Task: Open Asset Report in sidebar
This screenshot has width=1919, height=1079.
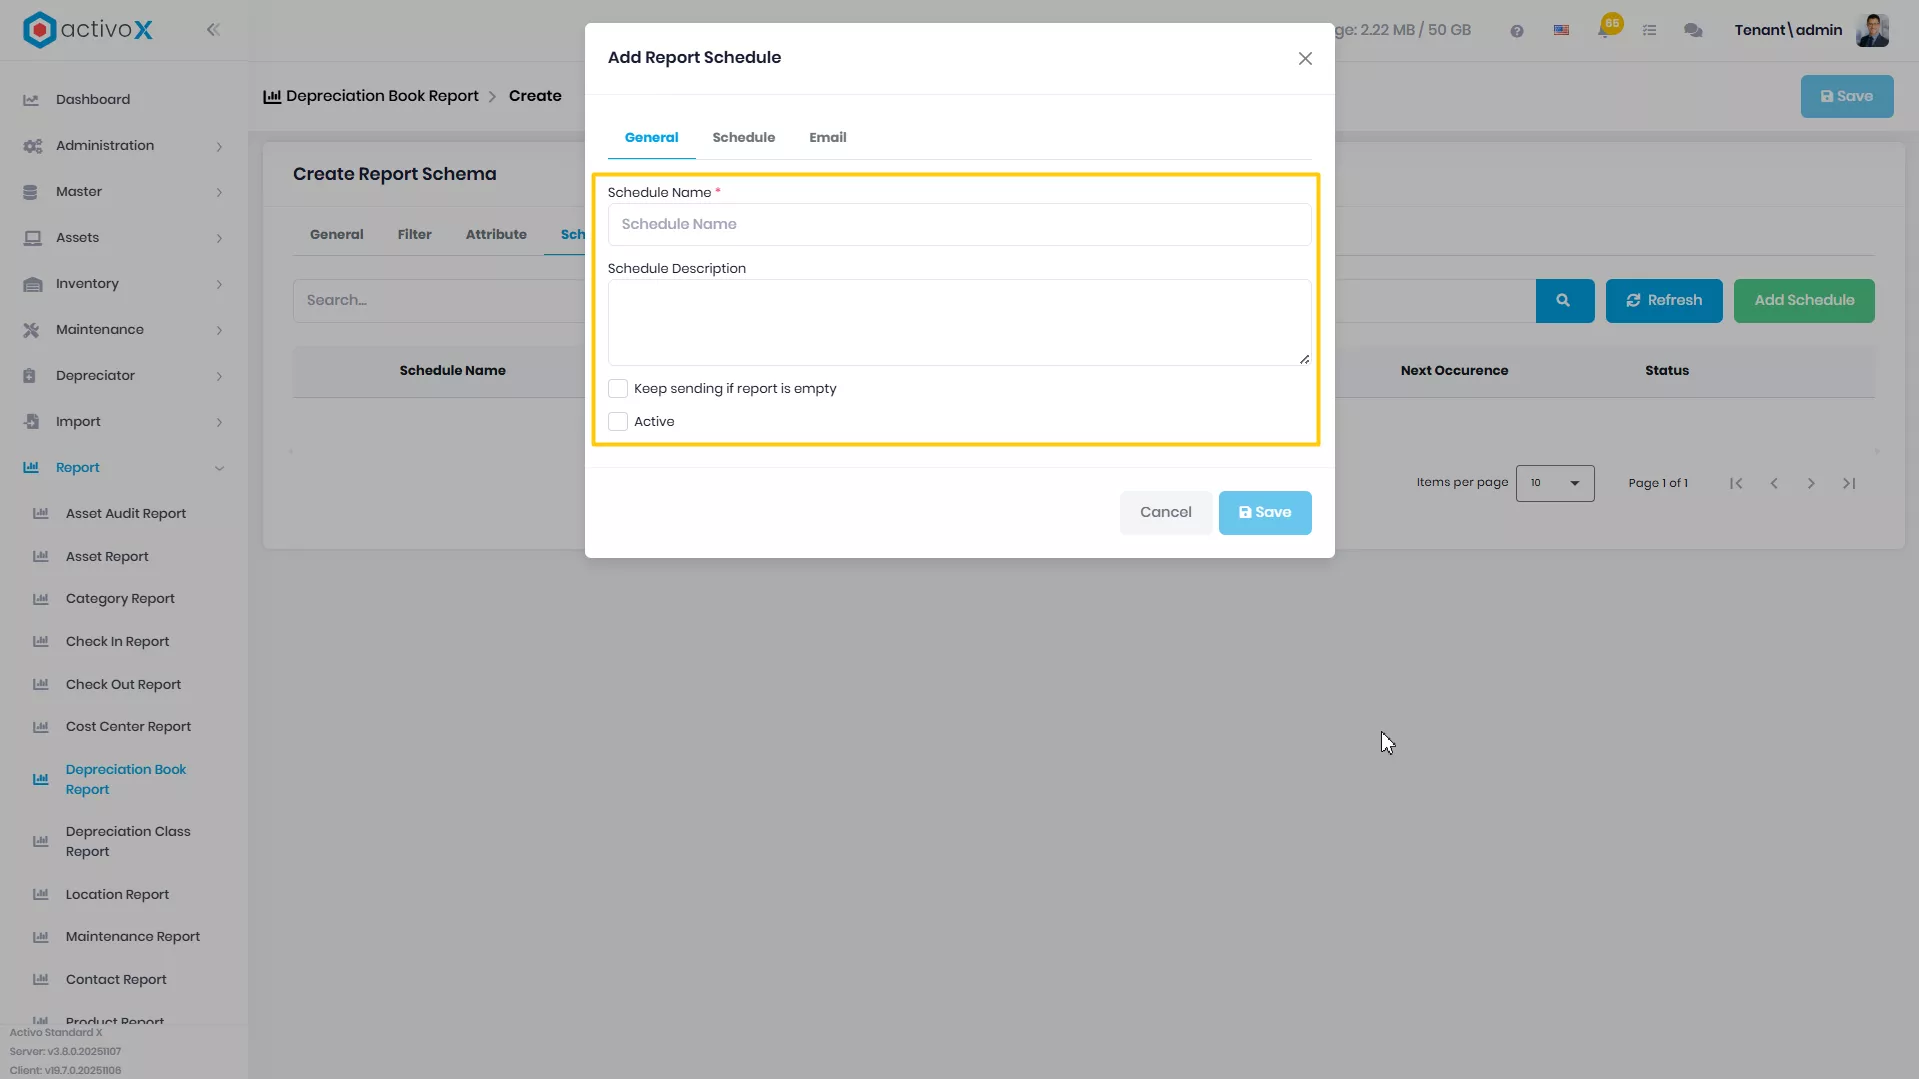Action: pos(107,557)
